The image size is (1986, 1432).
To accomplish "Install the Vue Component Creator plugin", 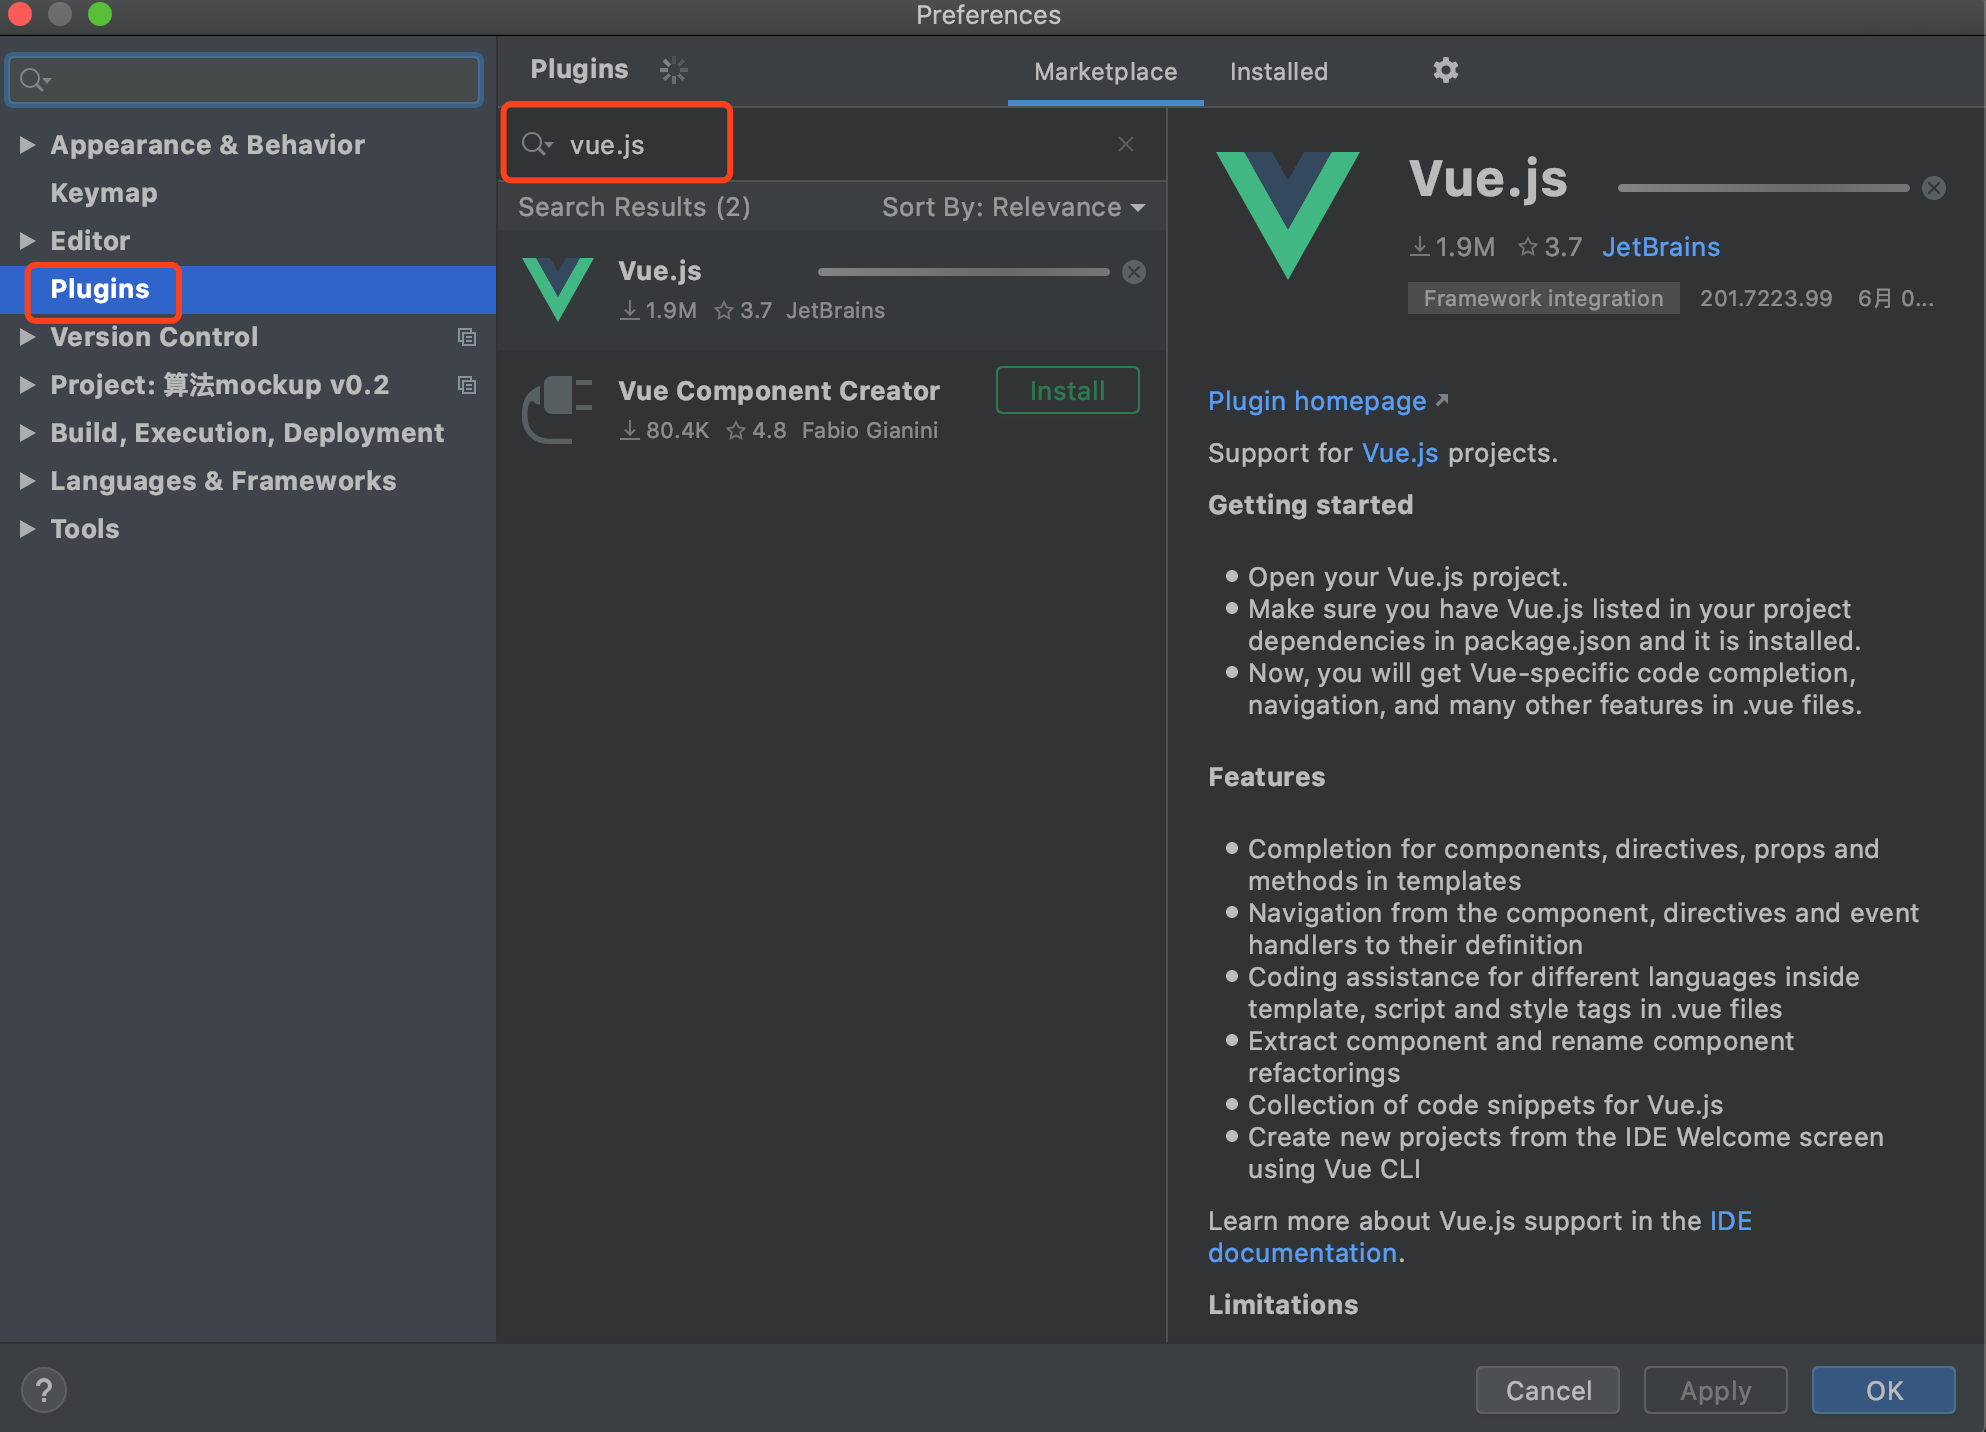I will (1066, 390).
